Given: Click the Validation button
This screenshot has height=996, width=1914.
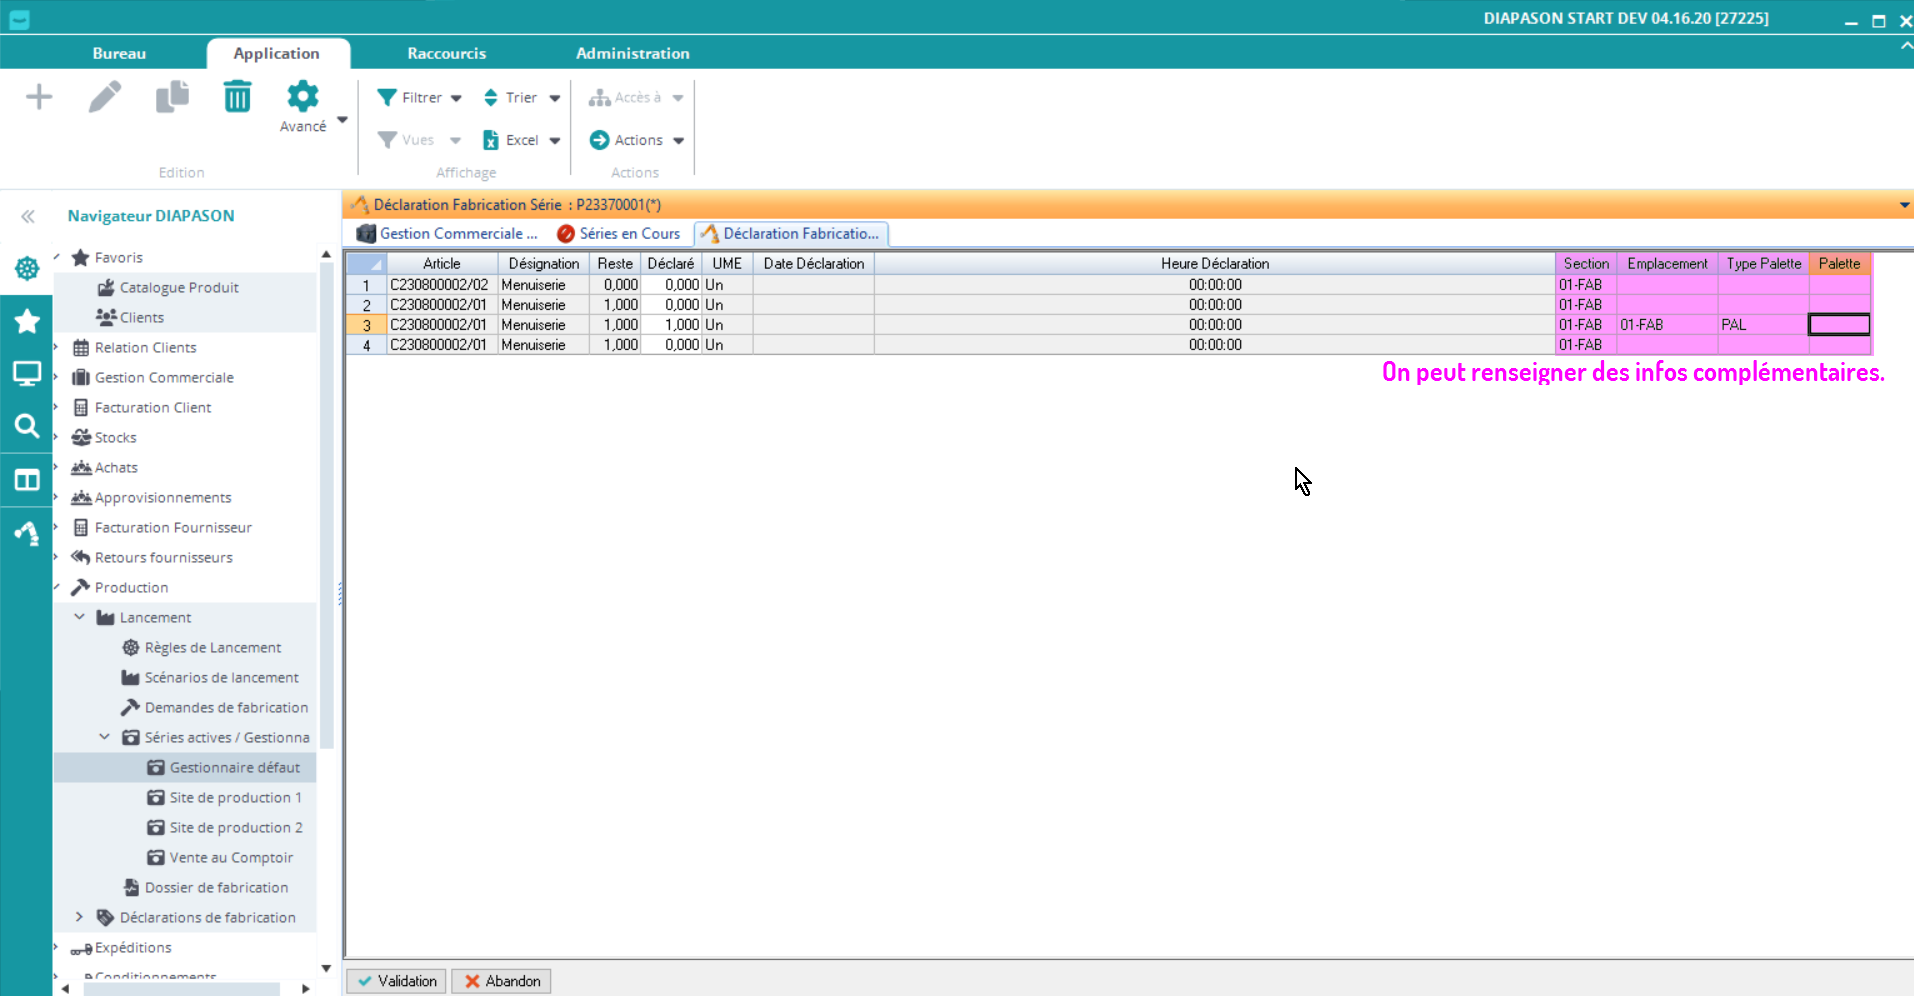Looking at the screenshot, I should click(x=398, y=981).
